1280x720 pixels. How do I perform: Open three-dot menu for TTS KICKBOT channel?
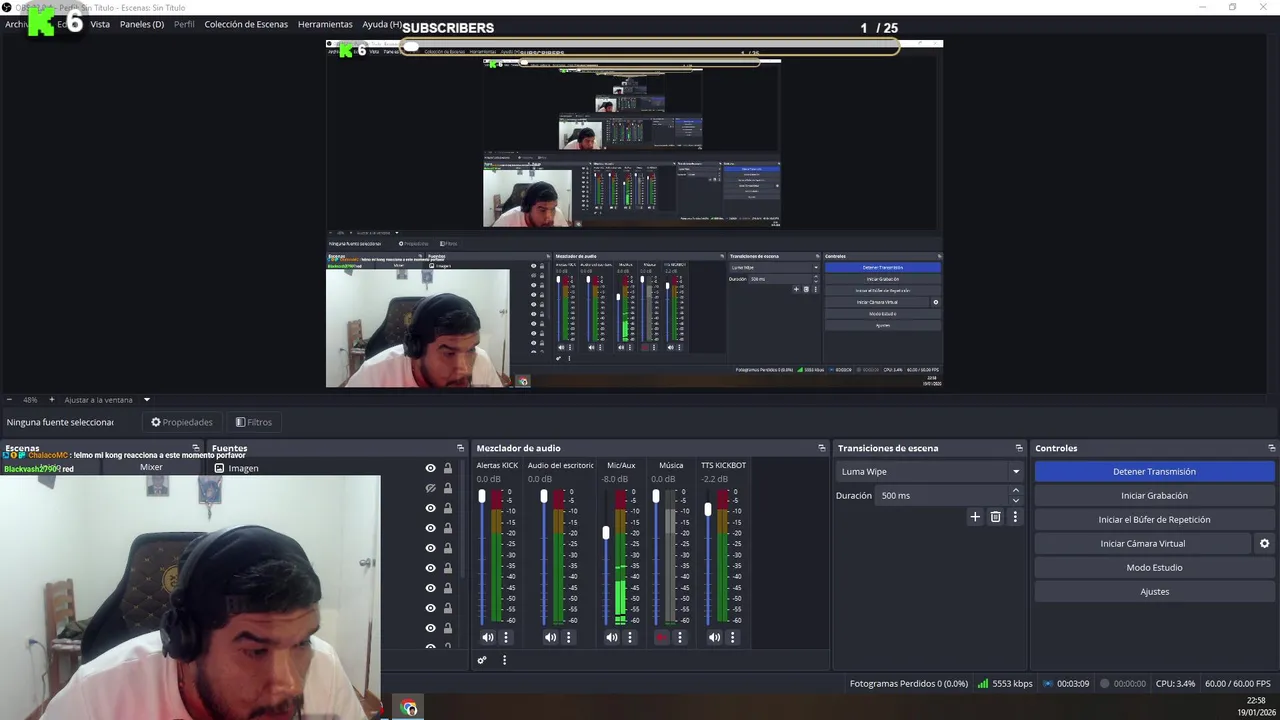tap(732, 637)
